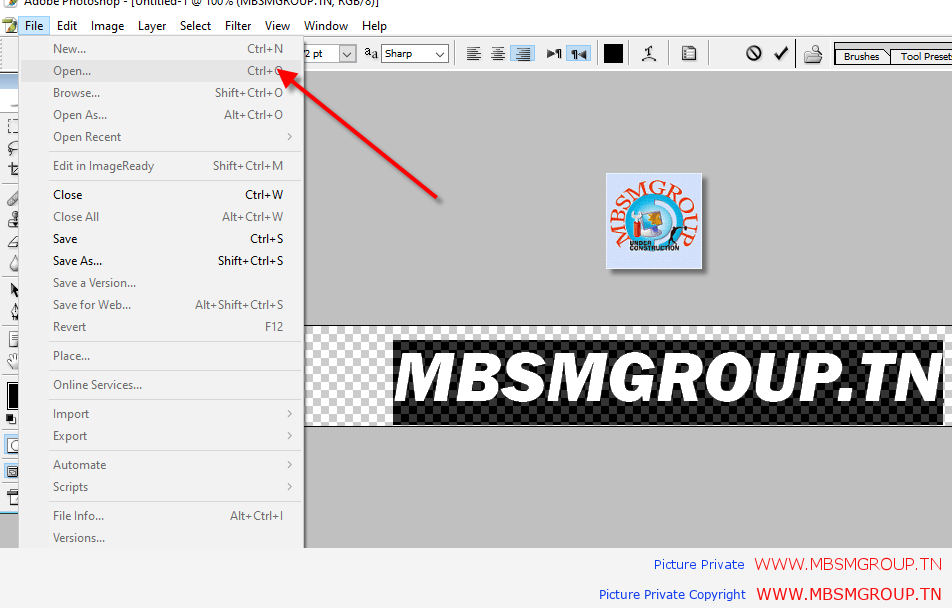This screenshot has height=608, width=952.
Task: Open the Window menu
Action: (x=326, y=26)
